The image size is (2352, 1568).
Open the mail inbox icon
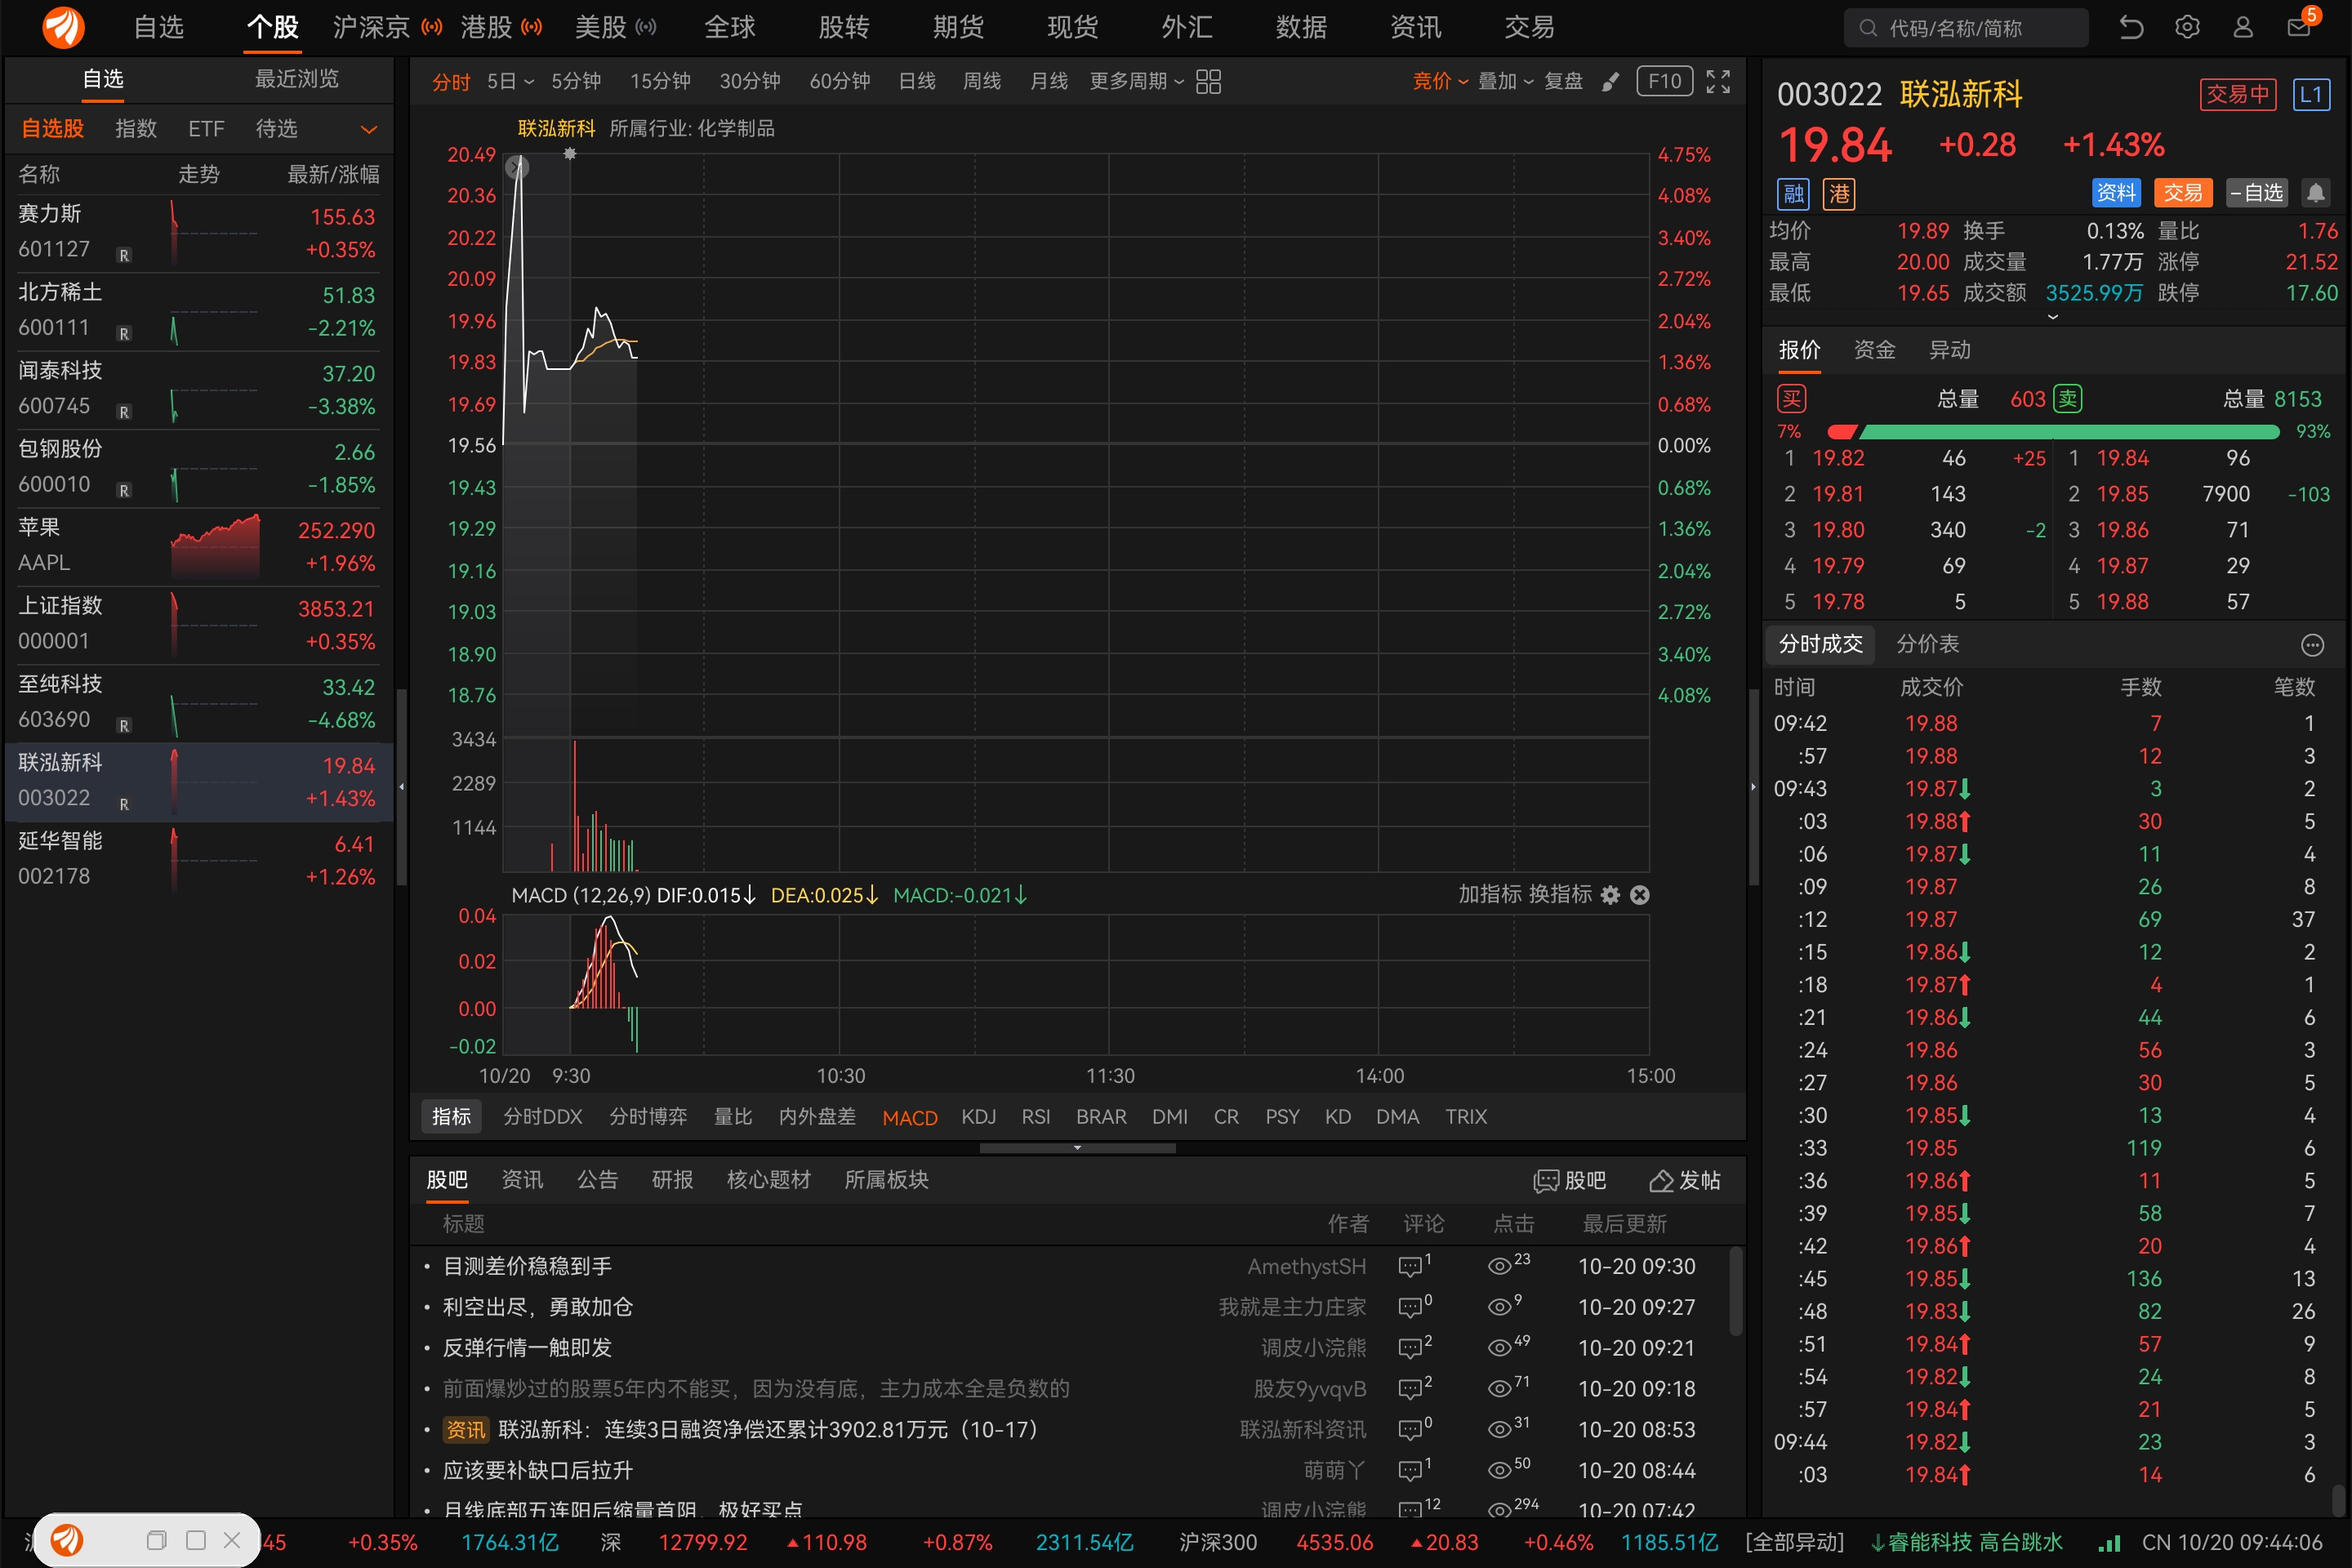click(2298, 28)
